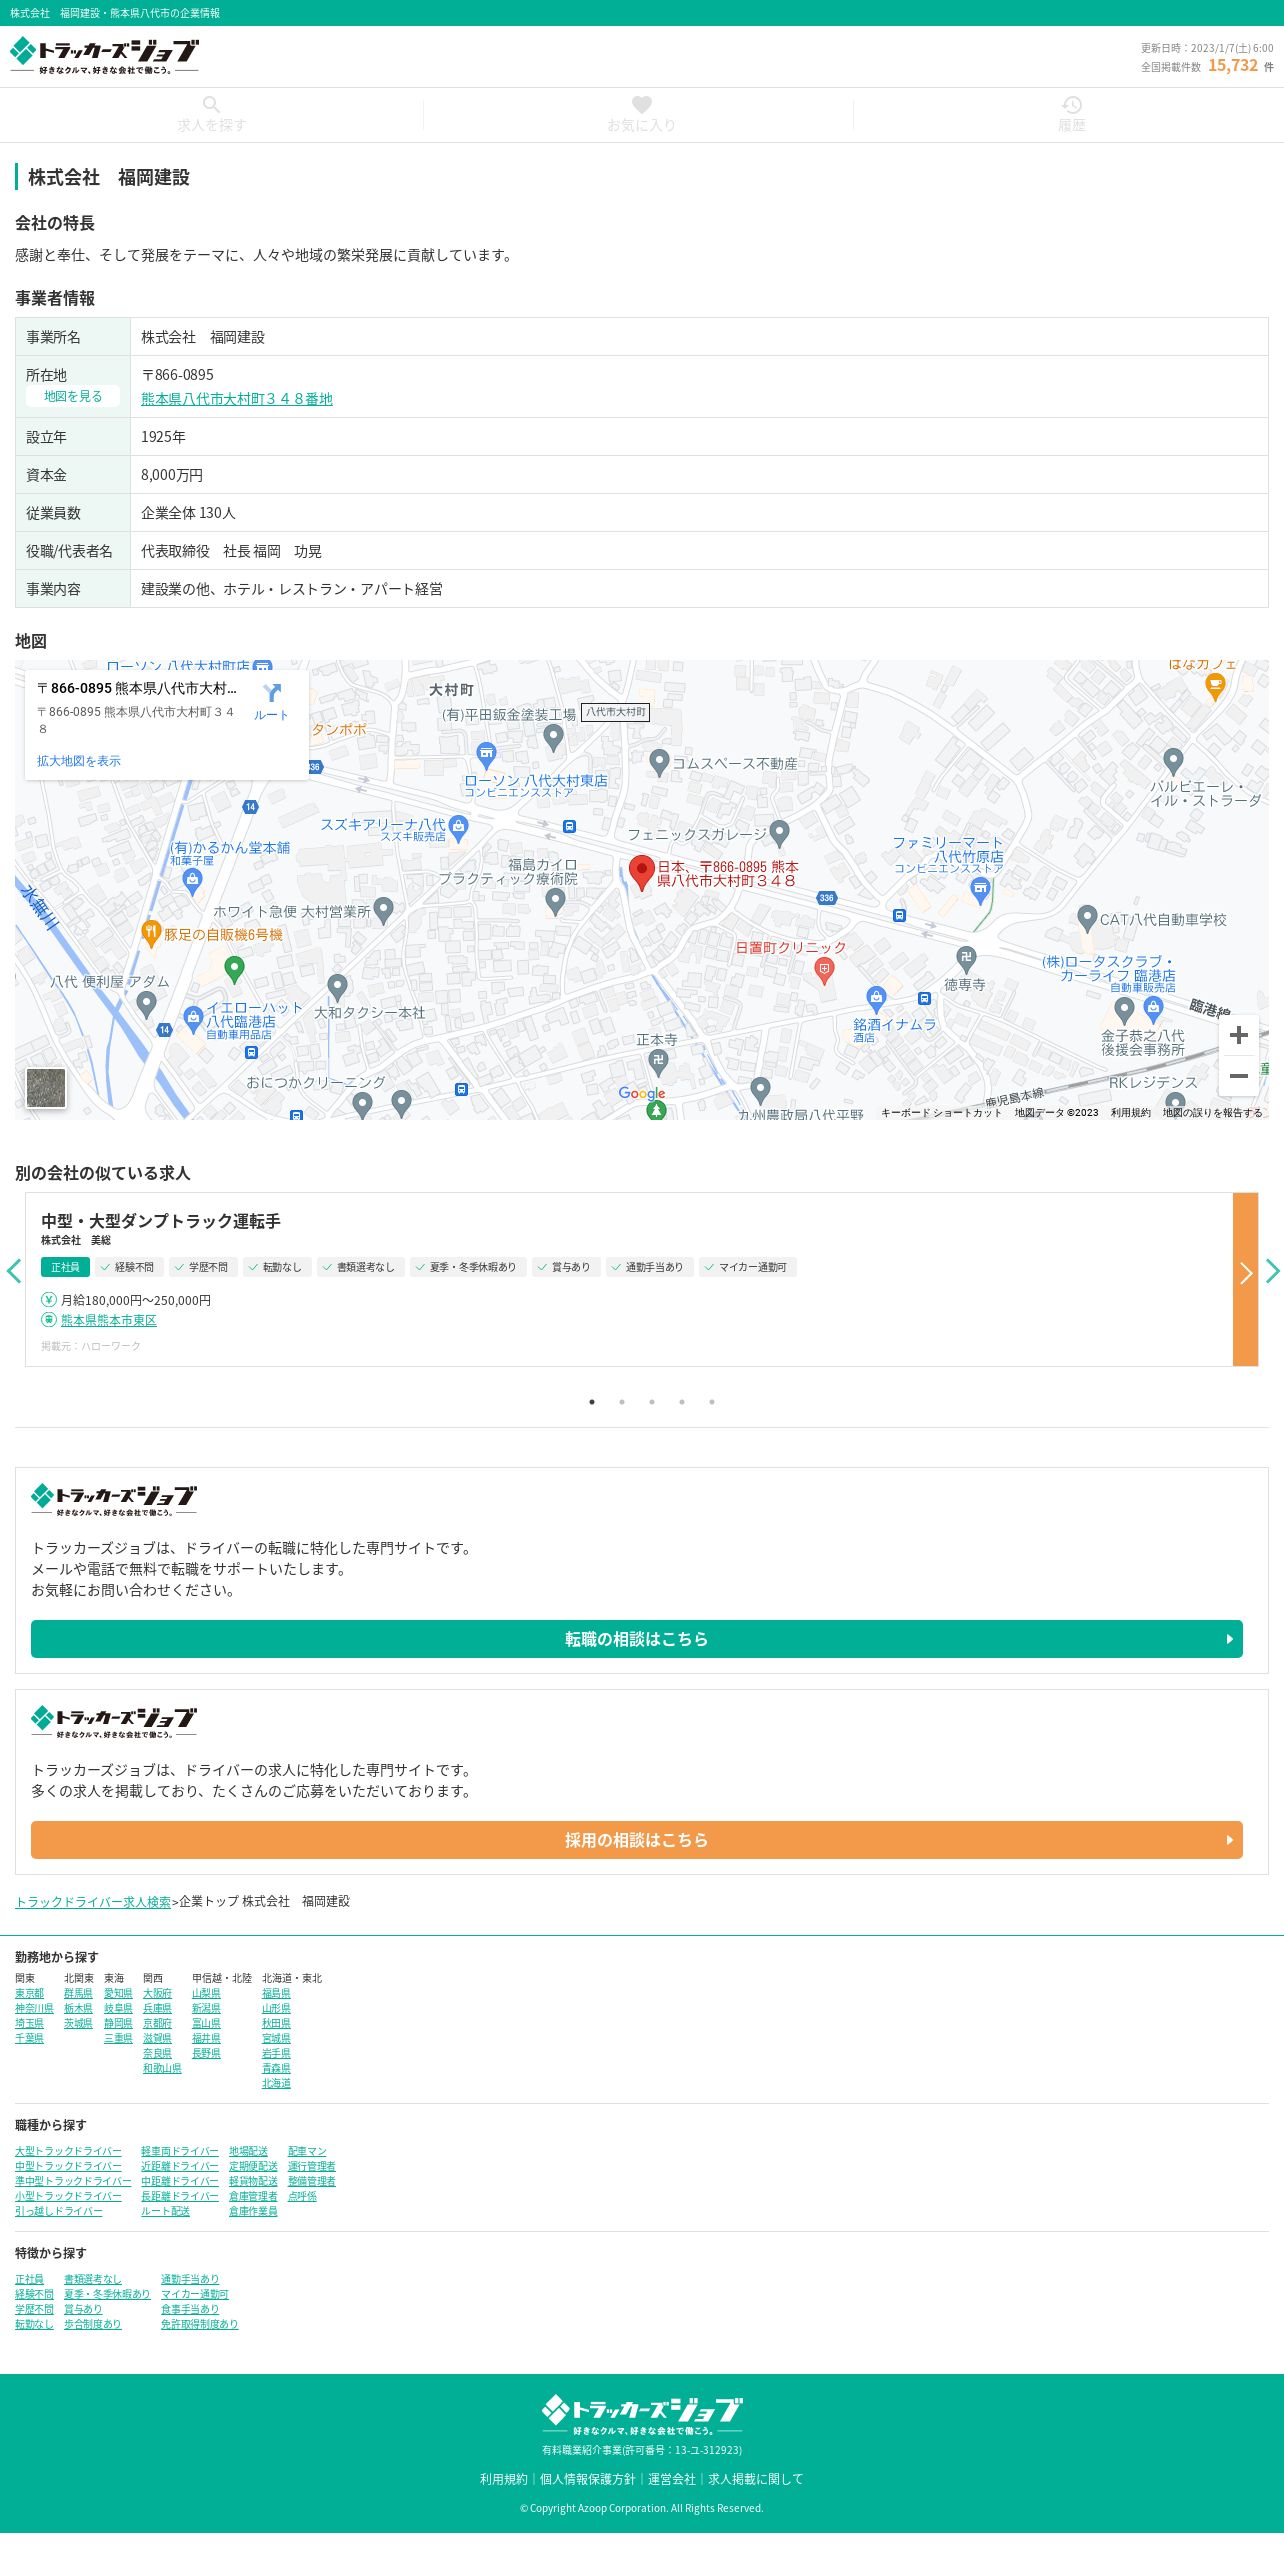Click the 正社員 tag on job card
The width and height of the screenshot is (1284, 2568).
pos(65,1267)
